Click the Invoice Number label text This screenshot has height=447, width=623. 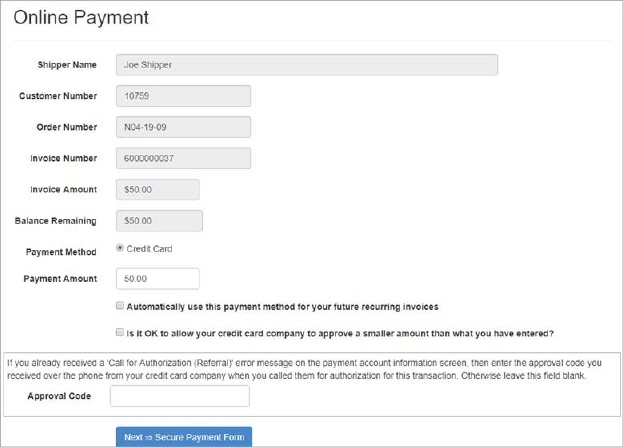pyautogui.click(x=62, y=158)
